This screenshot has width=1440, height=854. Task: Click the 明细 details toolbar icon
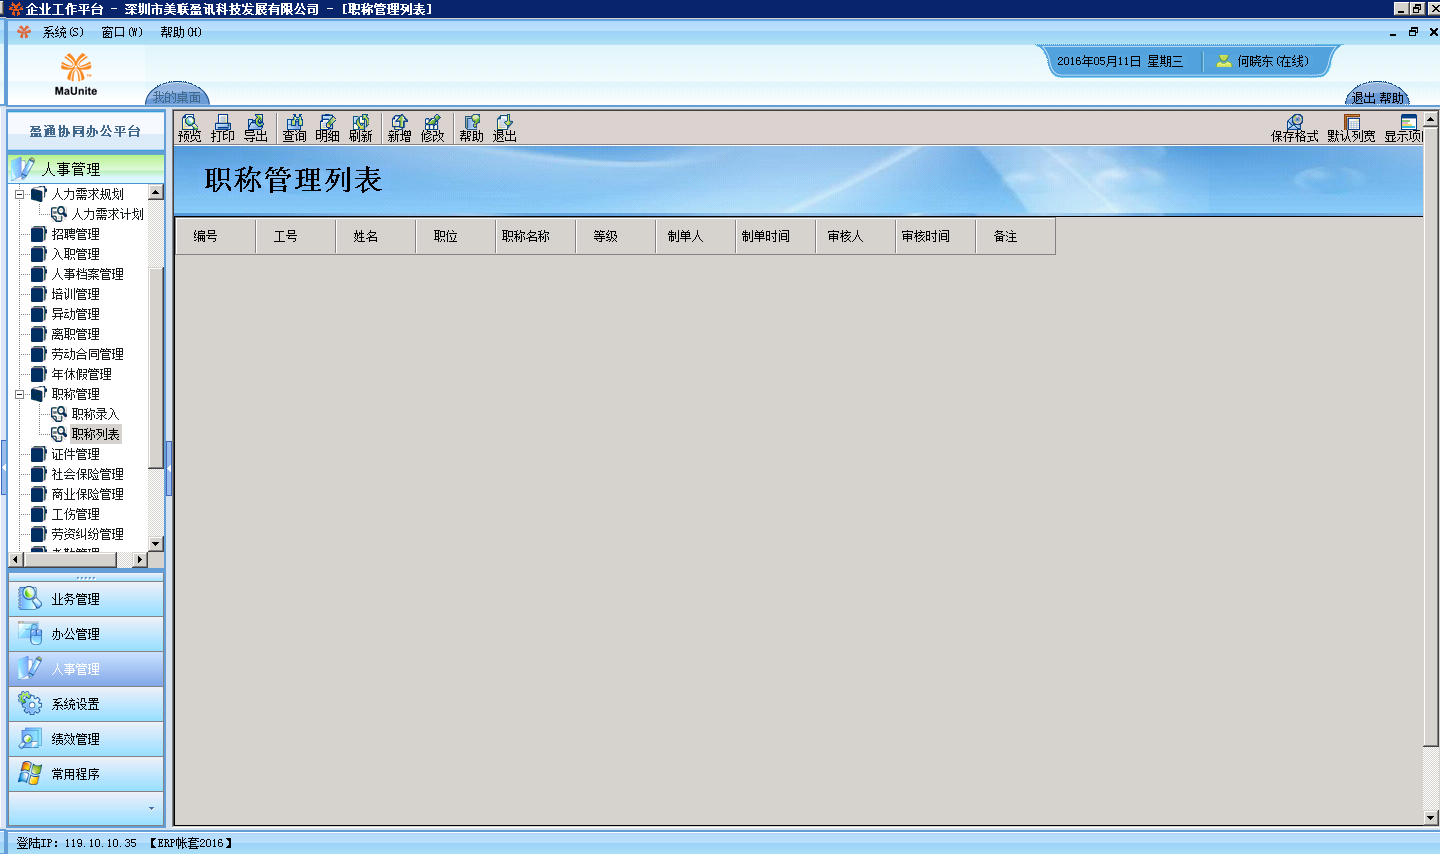(x=328, y=128)
